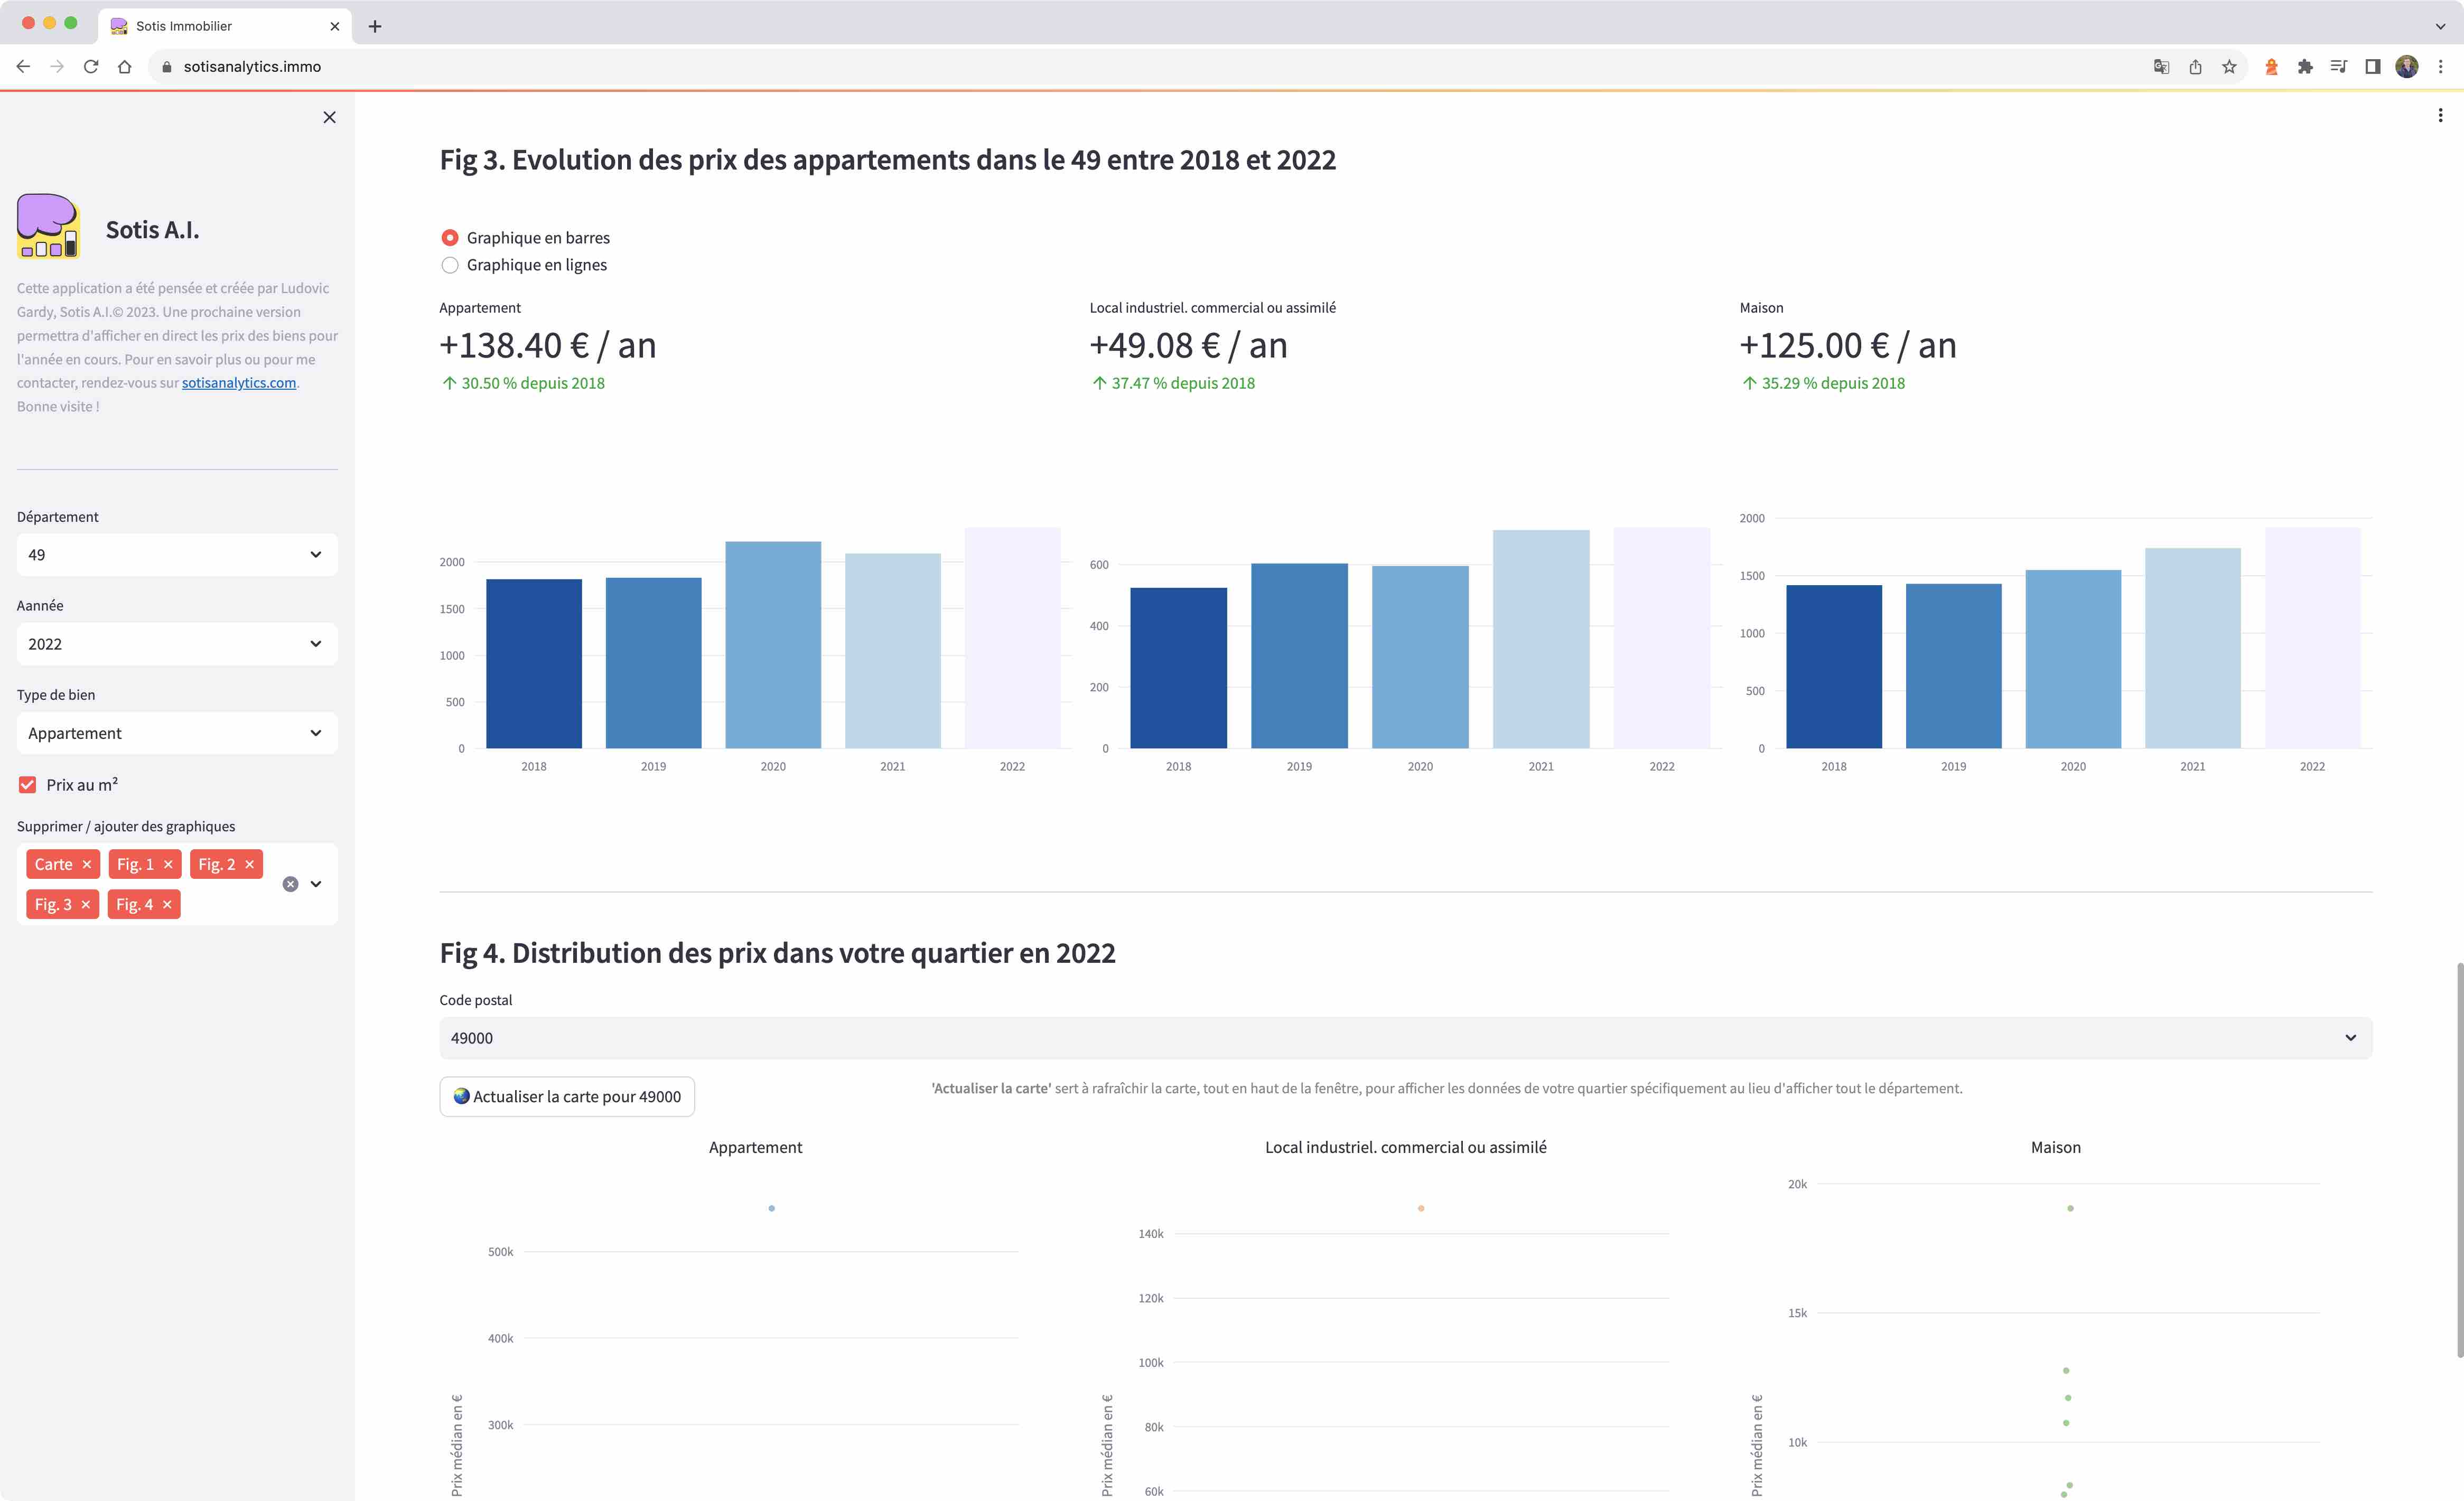Open a new browser tab
The height and width of the screenshot is (1501, 2464).
point(375,26)
